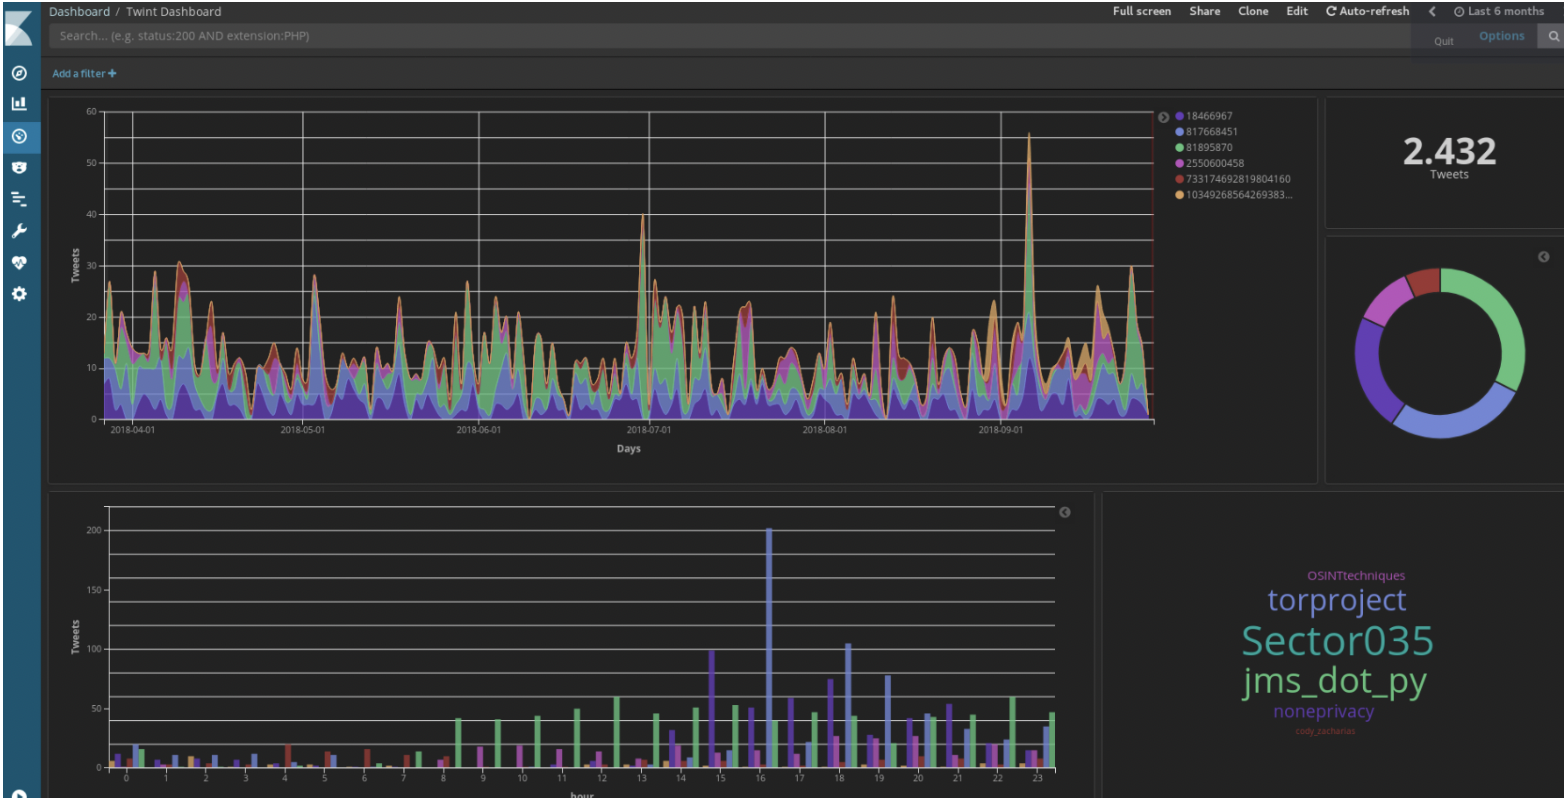The image size is (1564, 798).
Task: Toggle the area chart legend arrow
Action: point(1163,117)
